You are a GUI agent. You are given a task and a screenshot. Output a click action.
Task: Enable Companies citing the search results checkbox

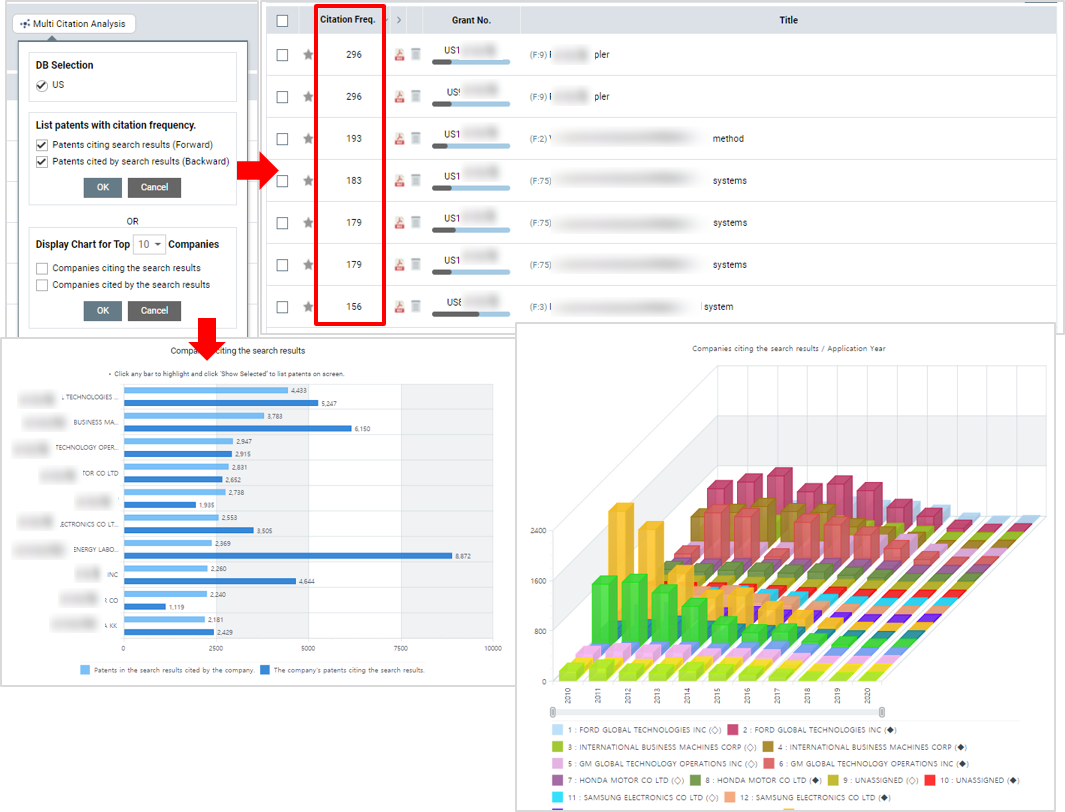[42, 268]
